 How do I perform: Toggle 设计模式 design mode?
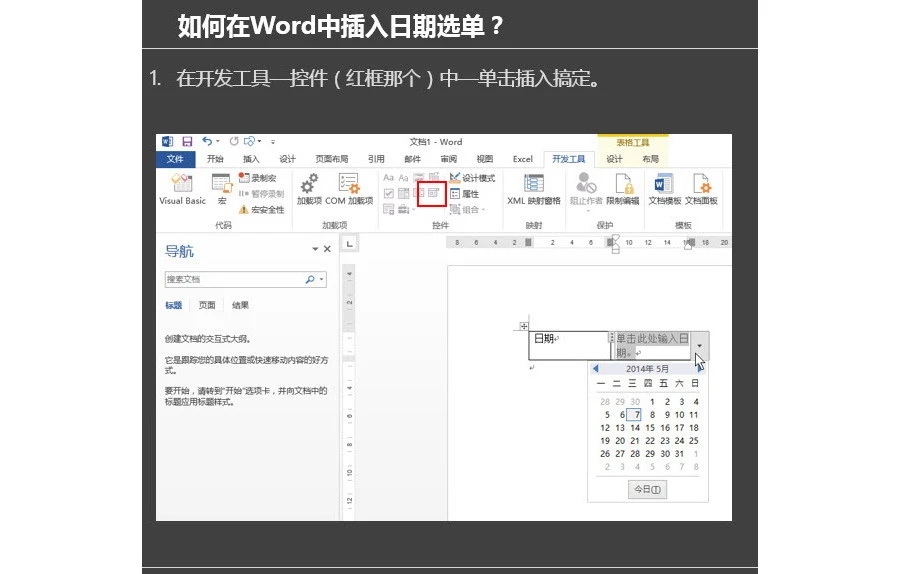pos(472,178)
